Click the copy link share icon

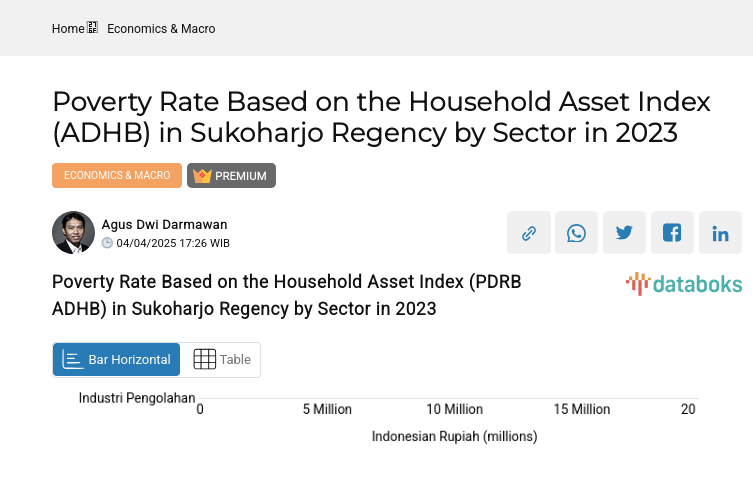tap(528, 233)
